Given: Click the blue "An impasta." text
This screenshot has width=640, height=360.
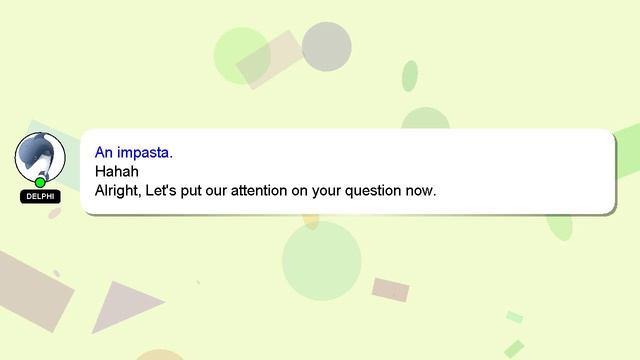Looking at the screenshot, I should tap(134, 152).
